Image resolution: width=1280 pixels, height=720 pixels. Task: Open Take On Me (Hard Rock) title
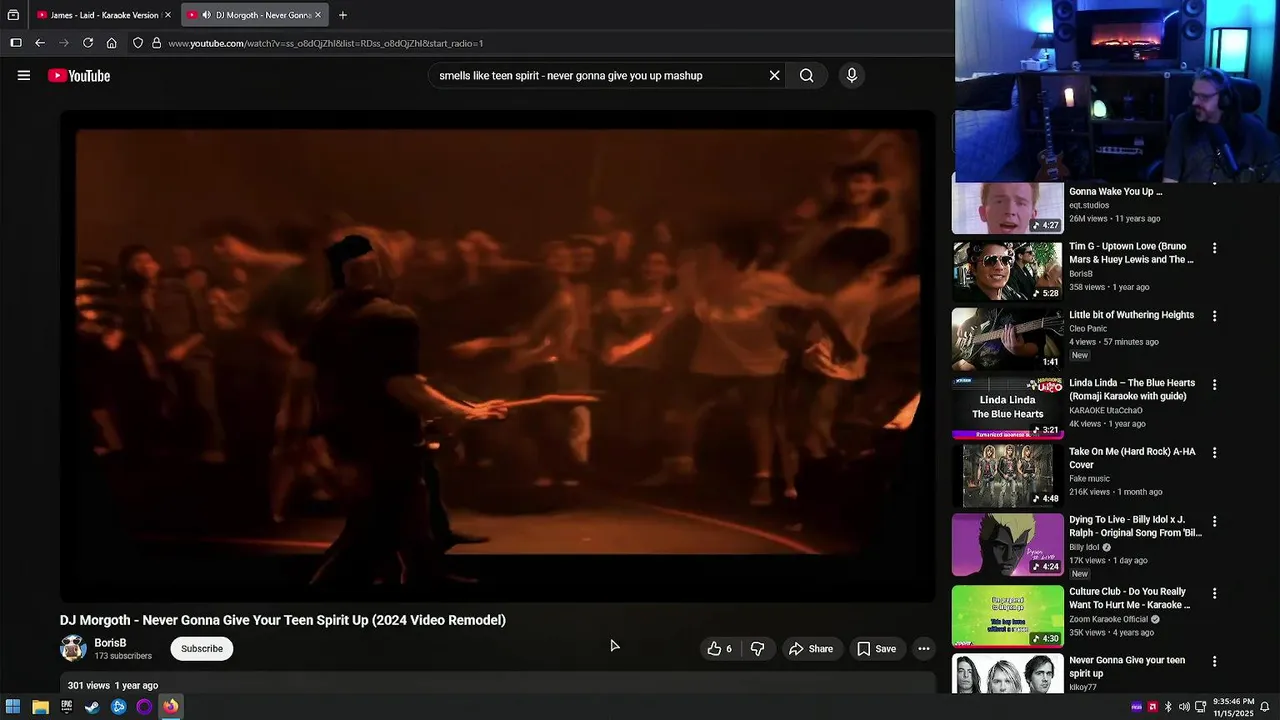point(1132,458)
